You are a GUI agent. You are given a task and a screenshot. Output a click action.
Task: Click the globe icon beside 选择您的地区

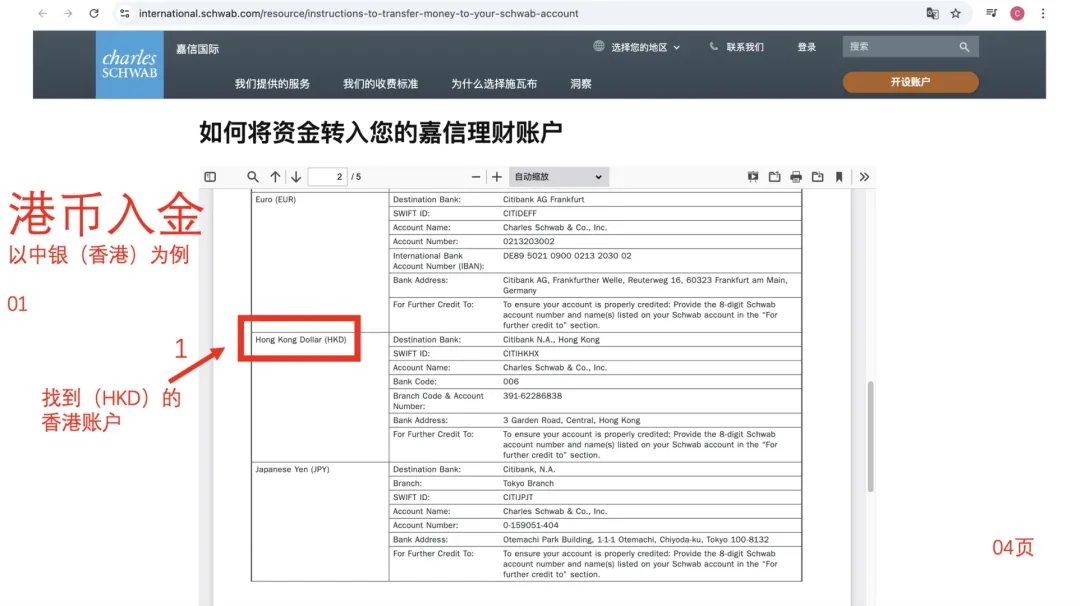coord(599,46)
